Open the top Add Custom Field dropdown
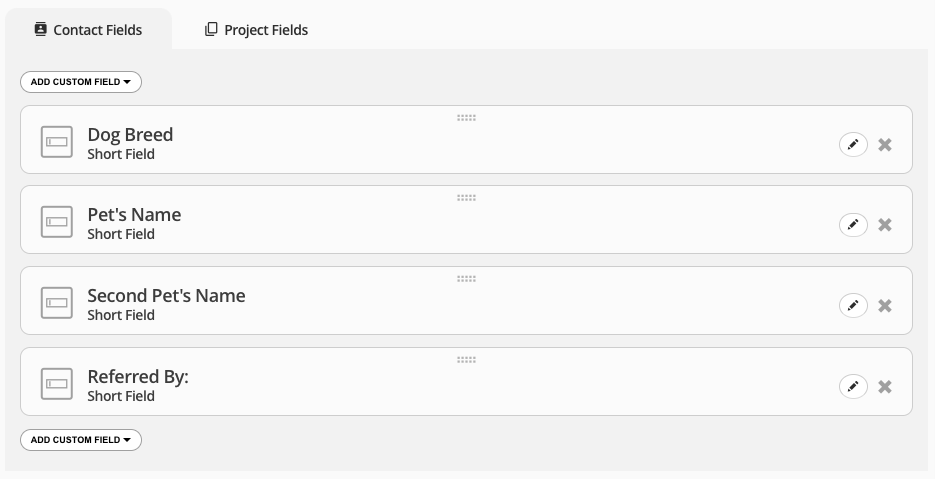935x479 pixels. [x=81, y=82]
